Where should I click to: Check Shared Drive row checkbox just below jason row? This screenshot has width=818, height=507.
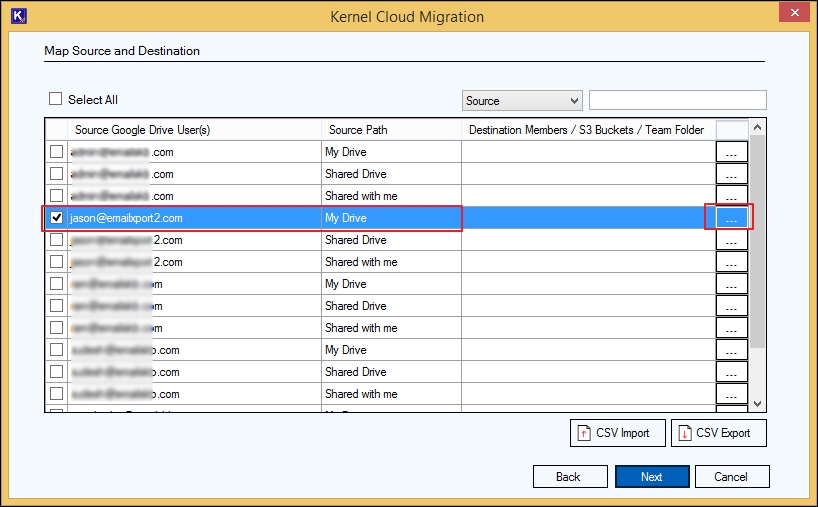click(56, 240)
